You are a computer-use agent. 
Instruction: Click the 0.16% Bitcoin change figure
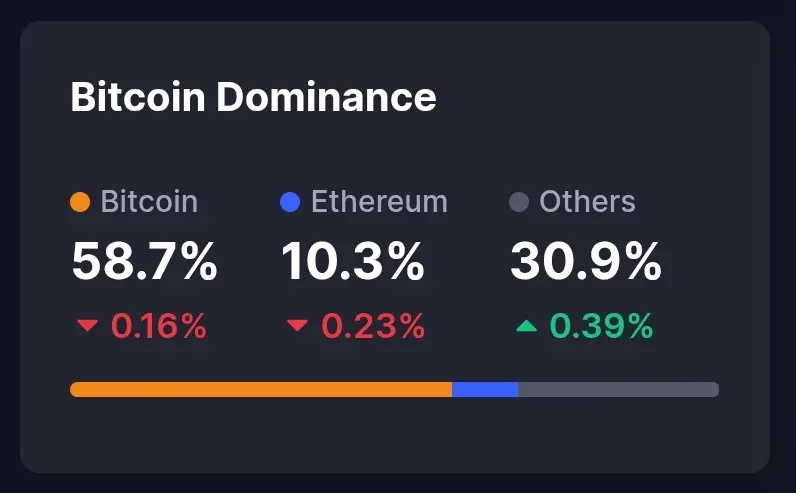coord(158,326)
